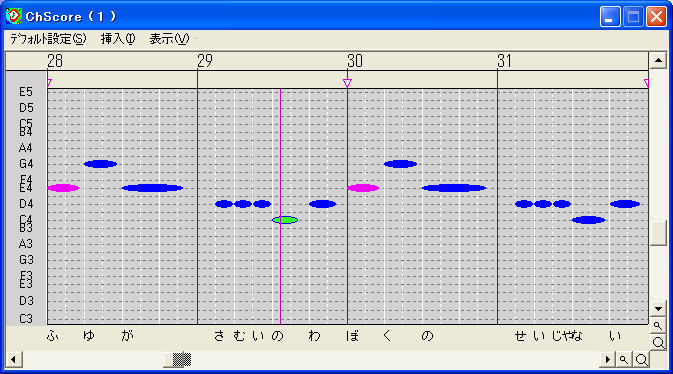Click the vertical scrollbar thumb

(x=658, y=233)
